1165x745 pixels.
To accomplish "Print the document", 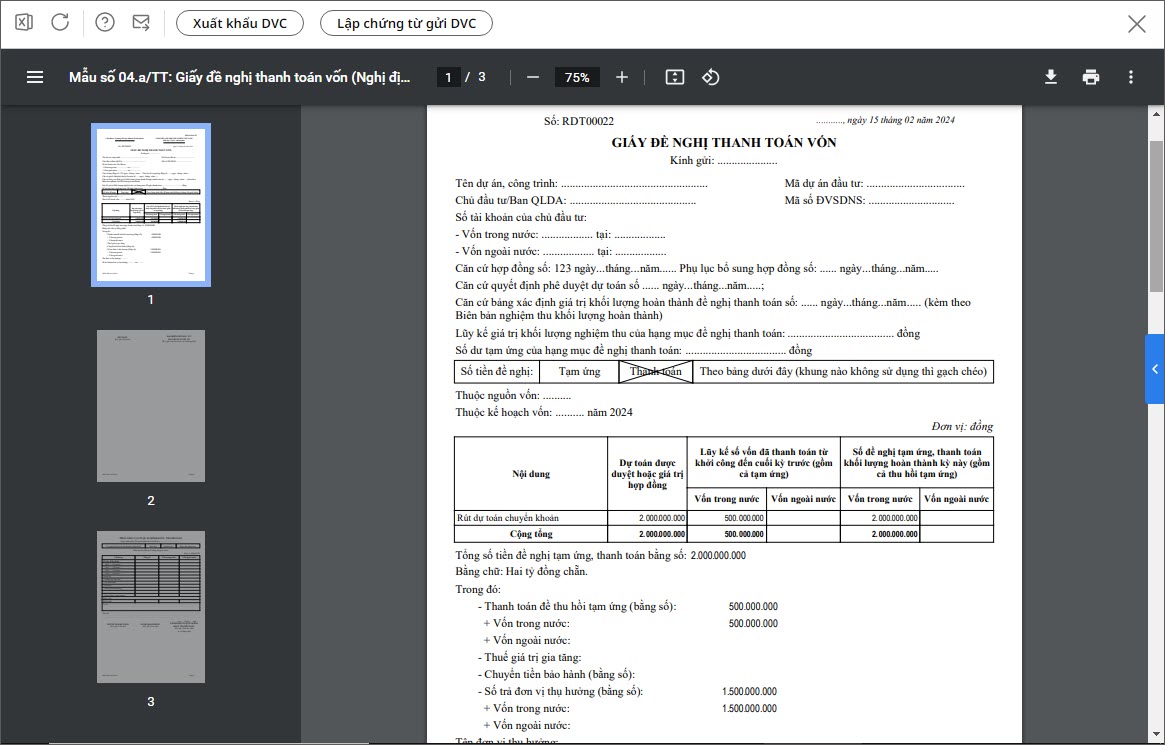I will pos(1091,77).
